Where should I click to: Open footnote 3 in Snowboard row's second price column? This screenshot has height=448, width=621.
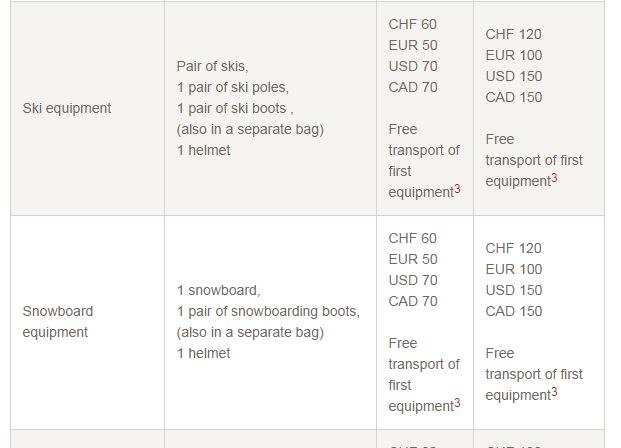click(554, 393)
